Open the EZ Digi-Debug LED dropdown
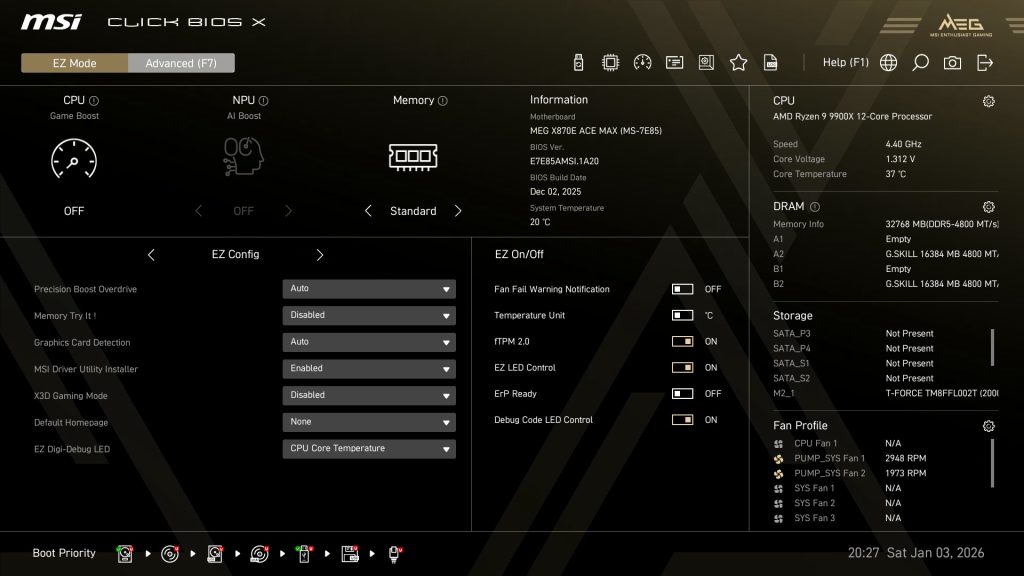The height and width of the screenshot is (576, 1024). (369, 448)
